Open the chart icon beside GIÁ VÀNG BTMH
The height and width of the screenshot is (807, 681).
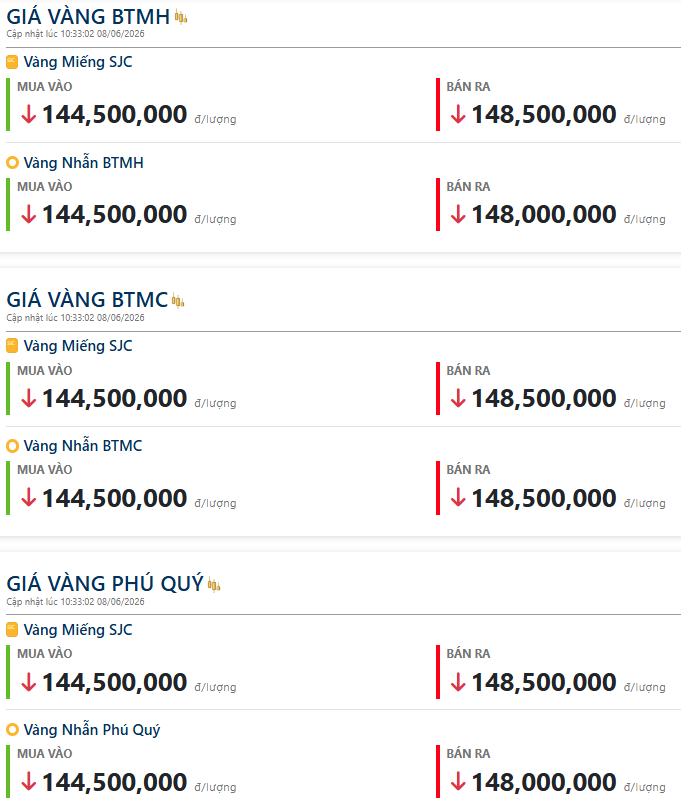[181, 17]
